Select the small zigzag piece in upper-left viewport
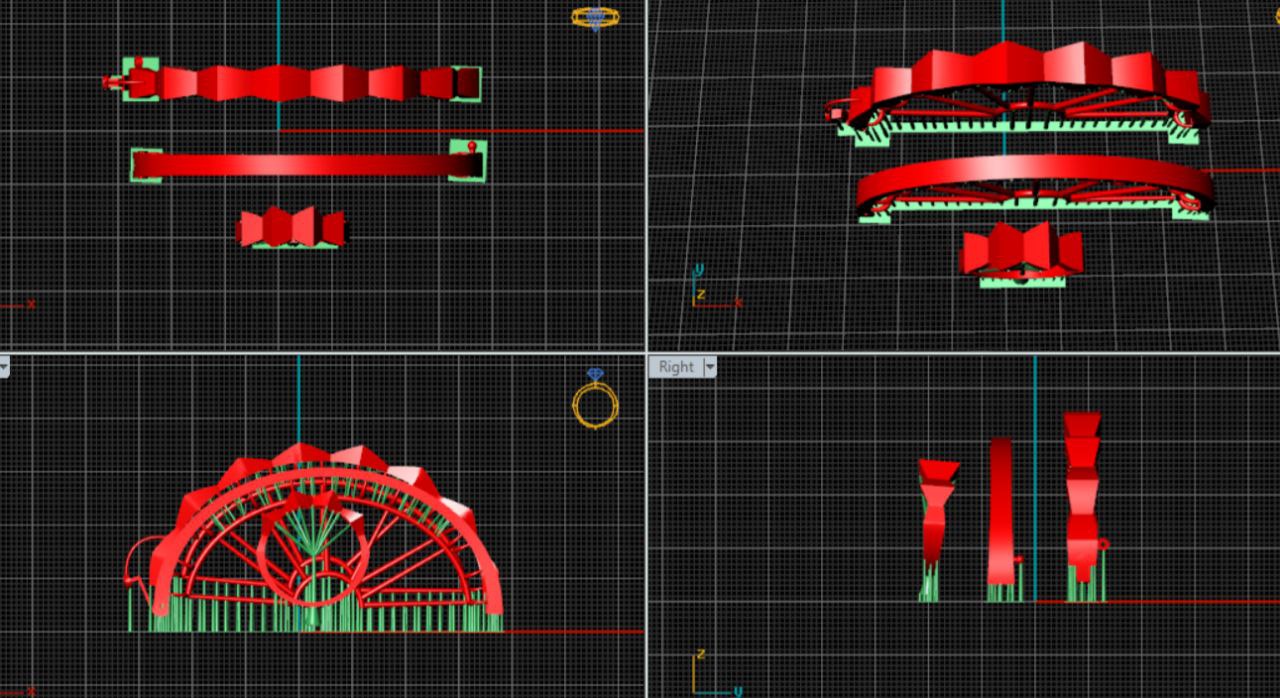Viewport: 1280px width, 698px height. pyautogui.click(x=290, y=227)
